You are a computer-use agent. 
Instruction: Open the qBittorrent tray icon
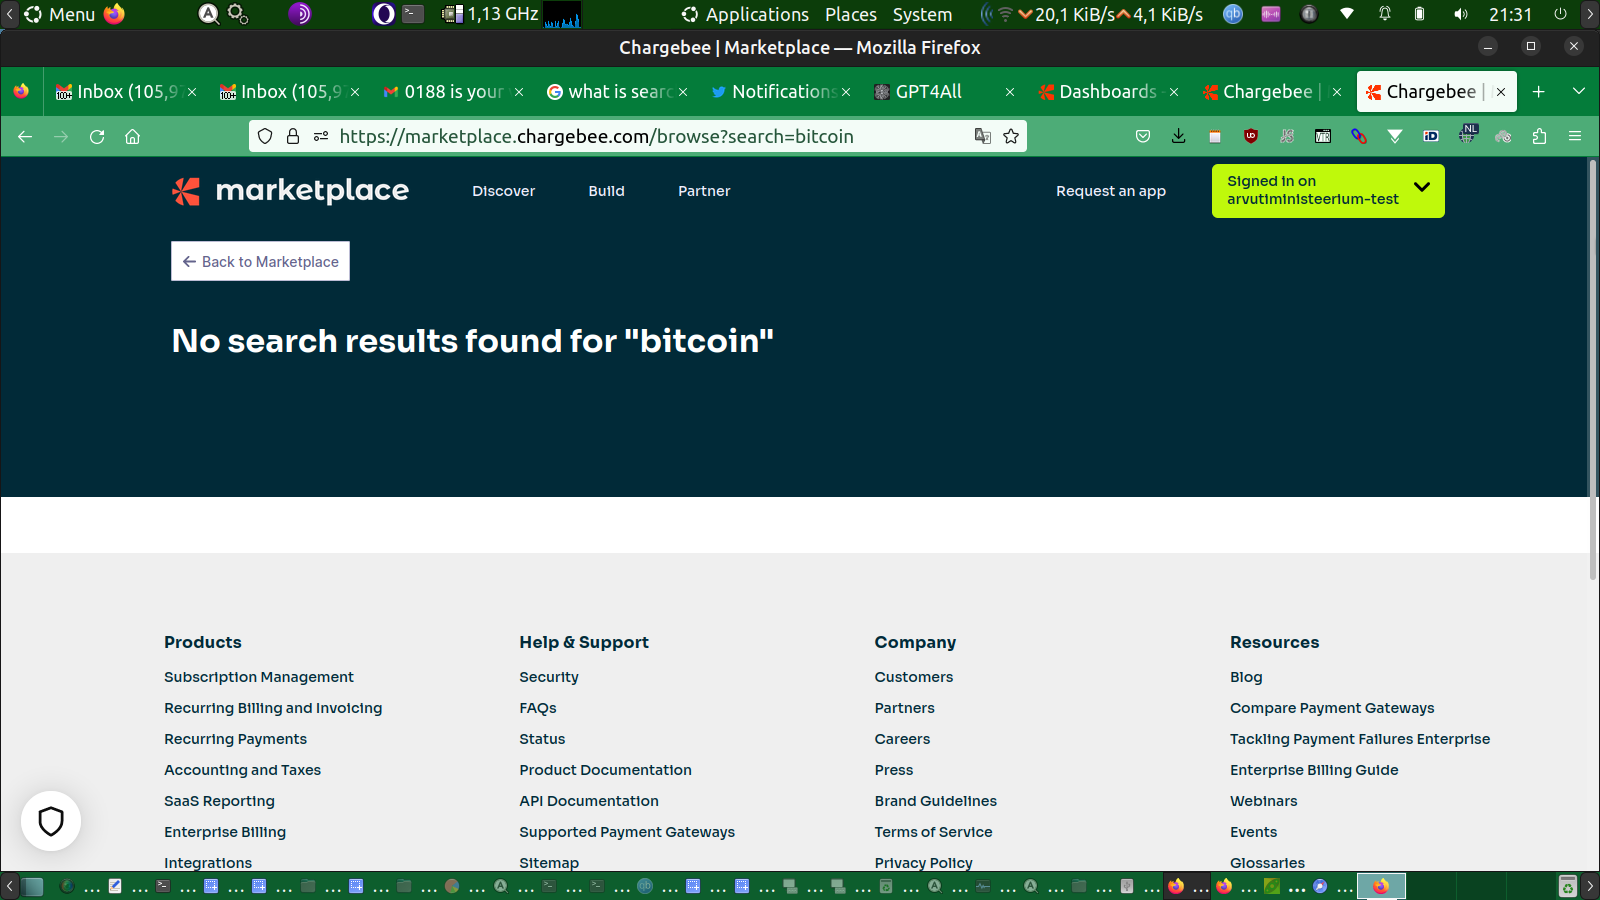pyautogui.click(x=1233, y=14)
